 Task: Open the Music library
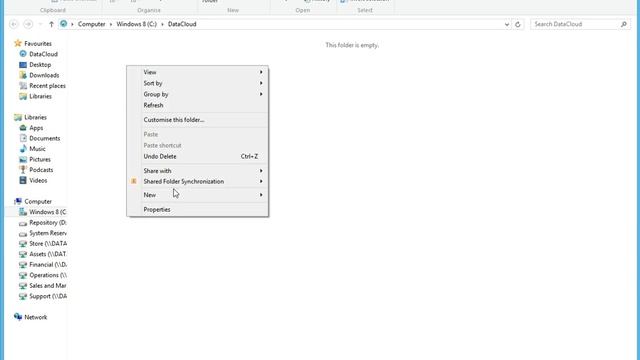pyautogui.click(x=37, y=149)
